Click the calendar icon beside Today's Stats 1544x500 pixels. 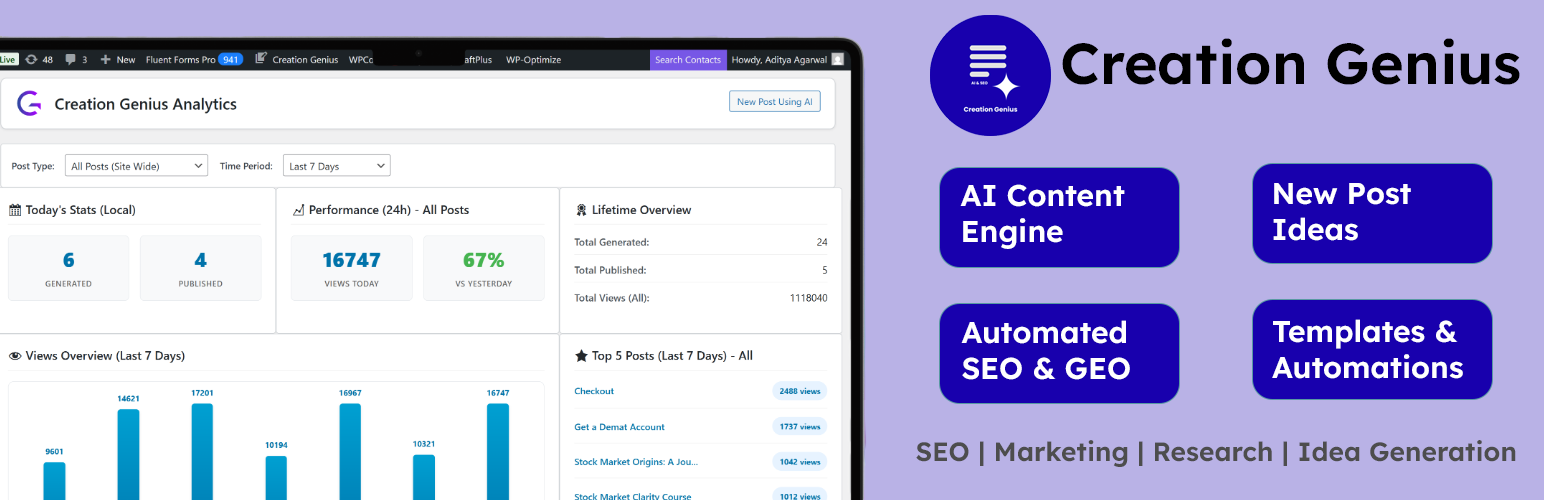pyautogui.click(x=15, y=210)
